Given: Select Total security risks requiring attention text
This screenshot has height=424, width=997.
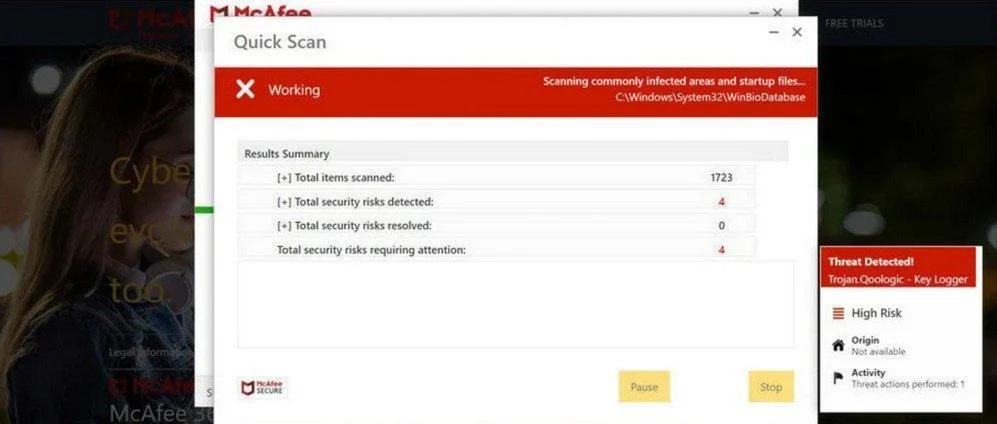Looking at the screenshot, I should click(371, 250).
